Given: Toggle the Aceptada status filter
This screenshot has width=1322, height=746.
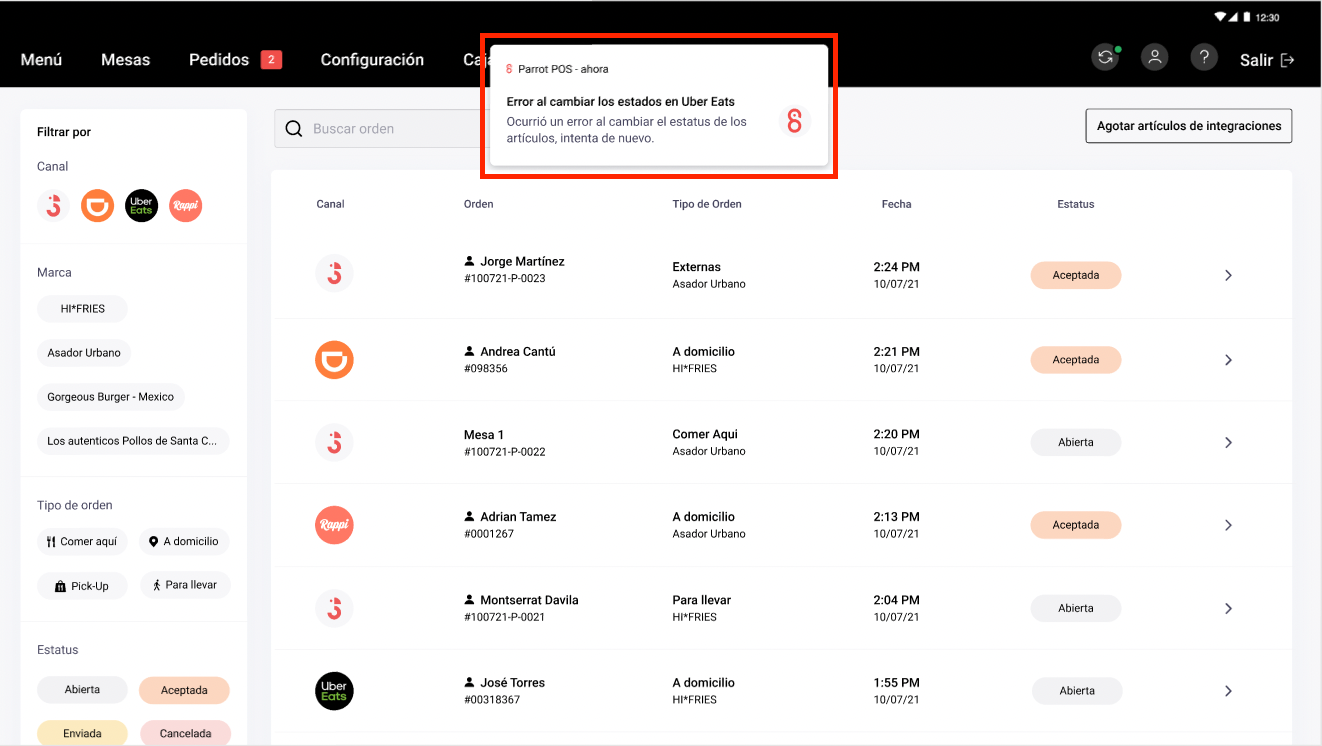Looking at the screenshot, I should (x=184, y=690).
